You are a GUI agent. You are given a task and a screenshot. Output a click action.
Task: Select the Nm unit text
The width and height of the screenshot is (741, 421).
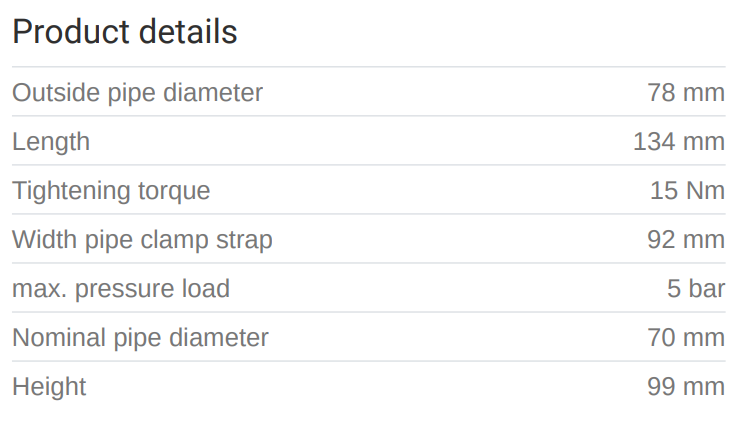pos(705,191)
